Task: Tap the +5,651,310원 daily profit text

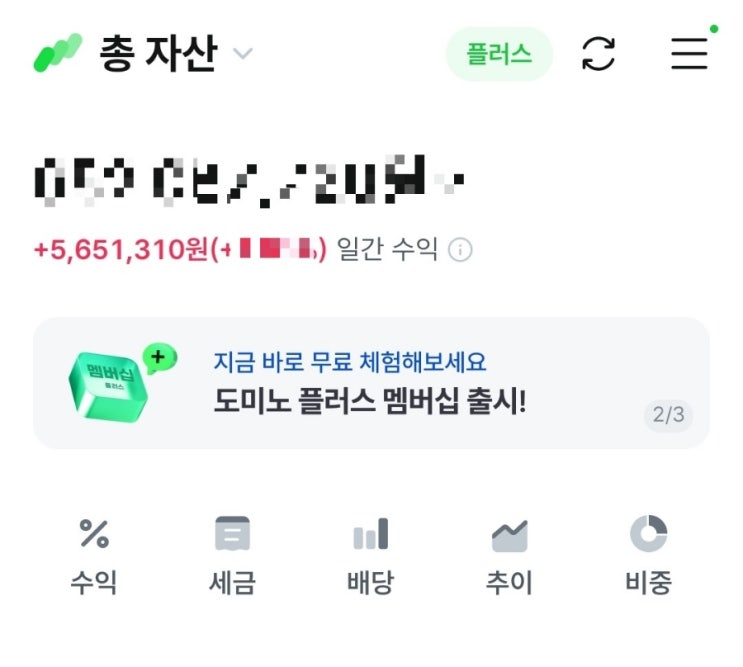Action: point(121,249)
